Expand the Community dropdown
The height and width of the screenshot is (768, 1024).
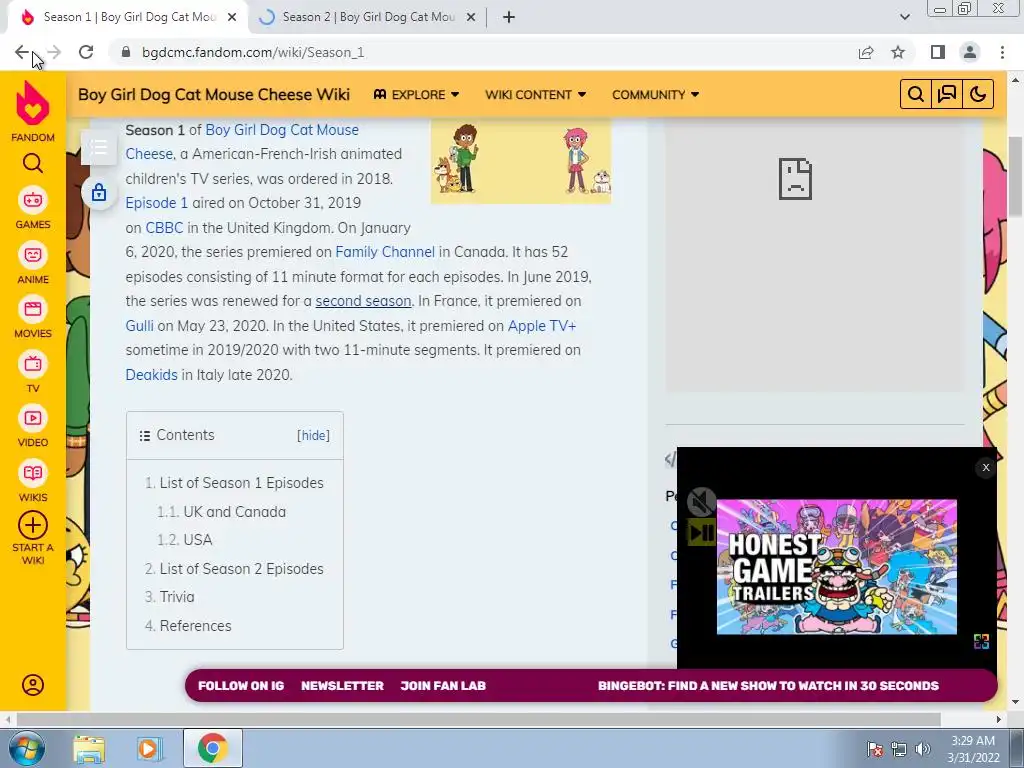(656, 95)
